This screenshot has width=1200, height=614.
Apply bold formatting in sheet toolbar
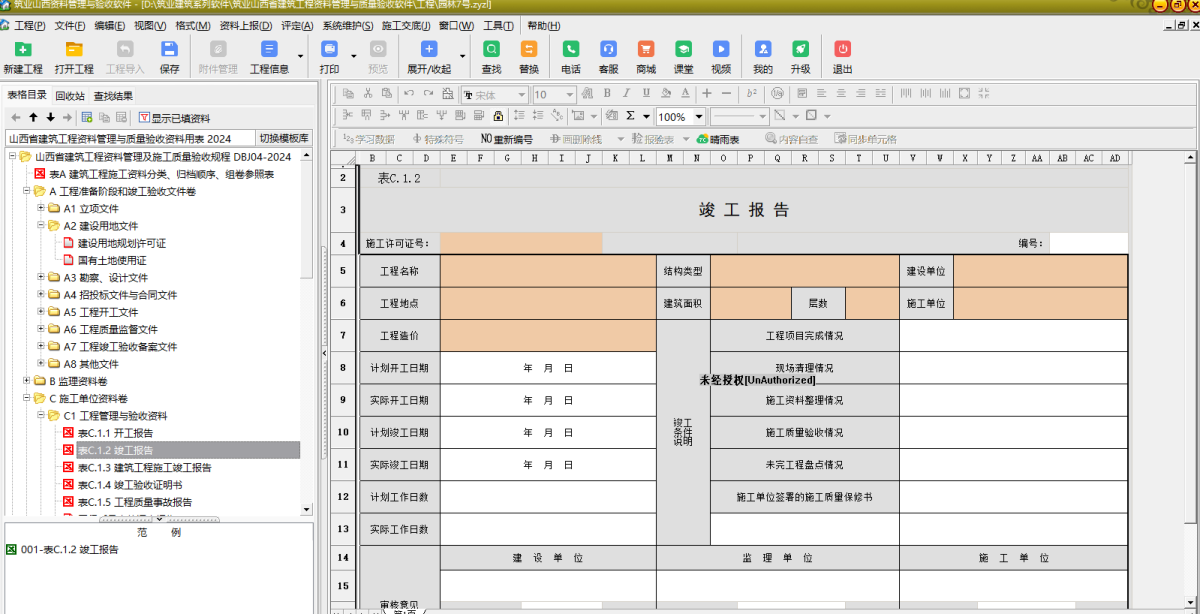606,94
